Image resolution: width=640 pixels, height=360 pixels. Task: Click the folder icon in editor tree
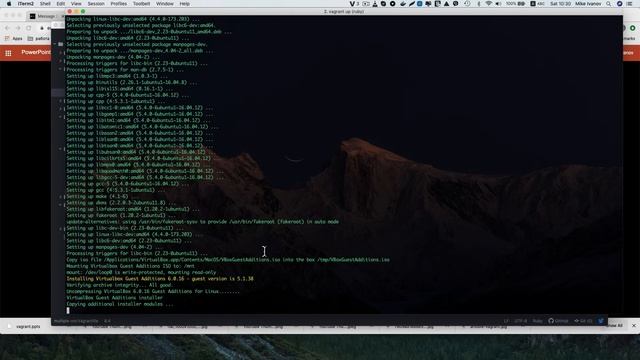pyautogui.click(x=60, y=44)
